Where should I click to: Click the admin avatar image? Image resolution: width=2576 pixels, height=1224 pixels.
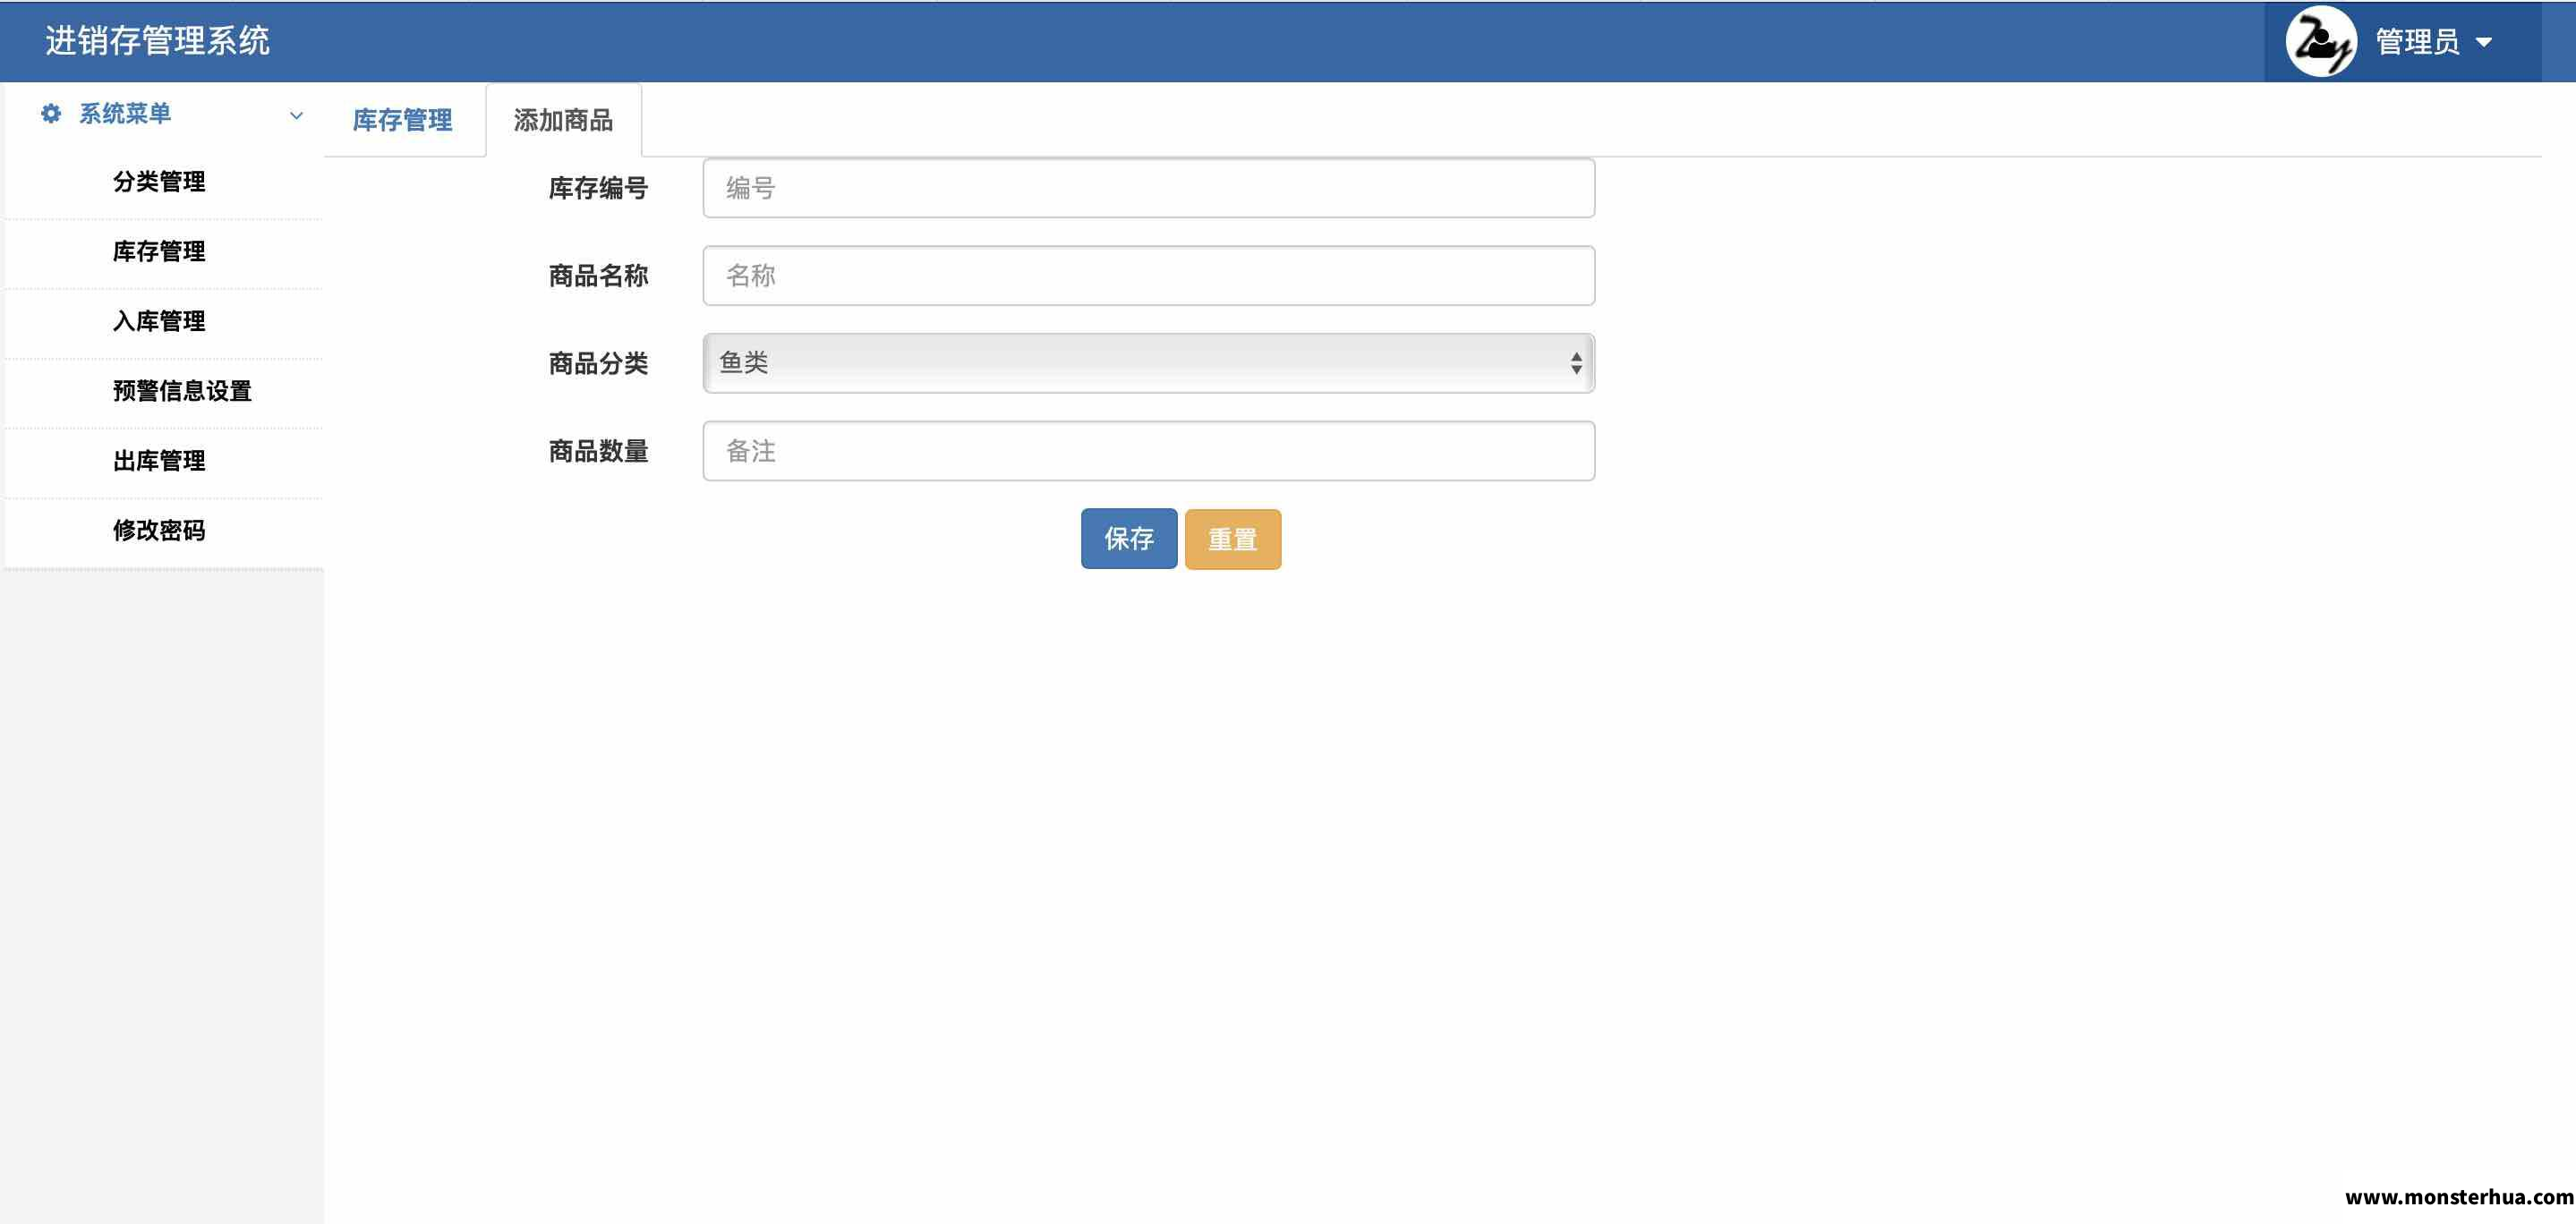tap(2321, 42)
